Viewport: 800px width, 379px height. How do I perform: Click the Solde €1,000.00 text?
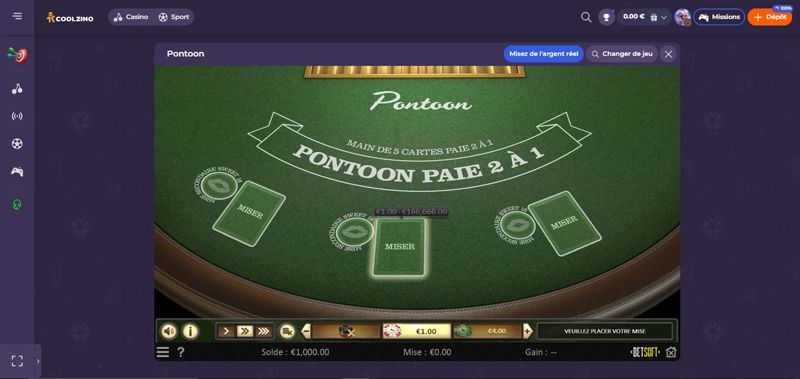click(x=295, y=352)
